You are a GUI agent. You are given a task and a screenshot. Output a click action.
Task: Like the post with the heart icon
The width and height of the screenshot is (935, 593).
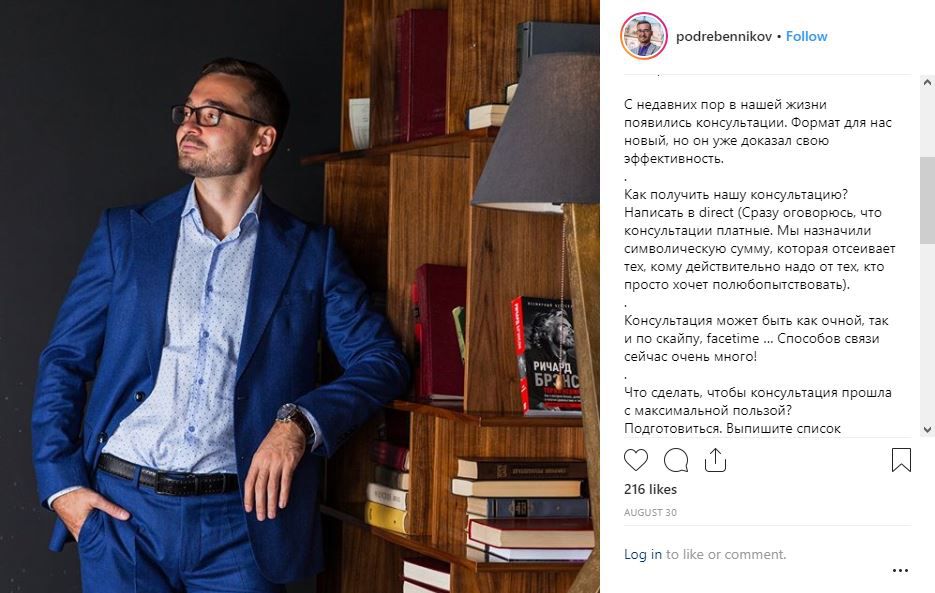click(x=636, y=460)
